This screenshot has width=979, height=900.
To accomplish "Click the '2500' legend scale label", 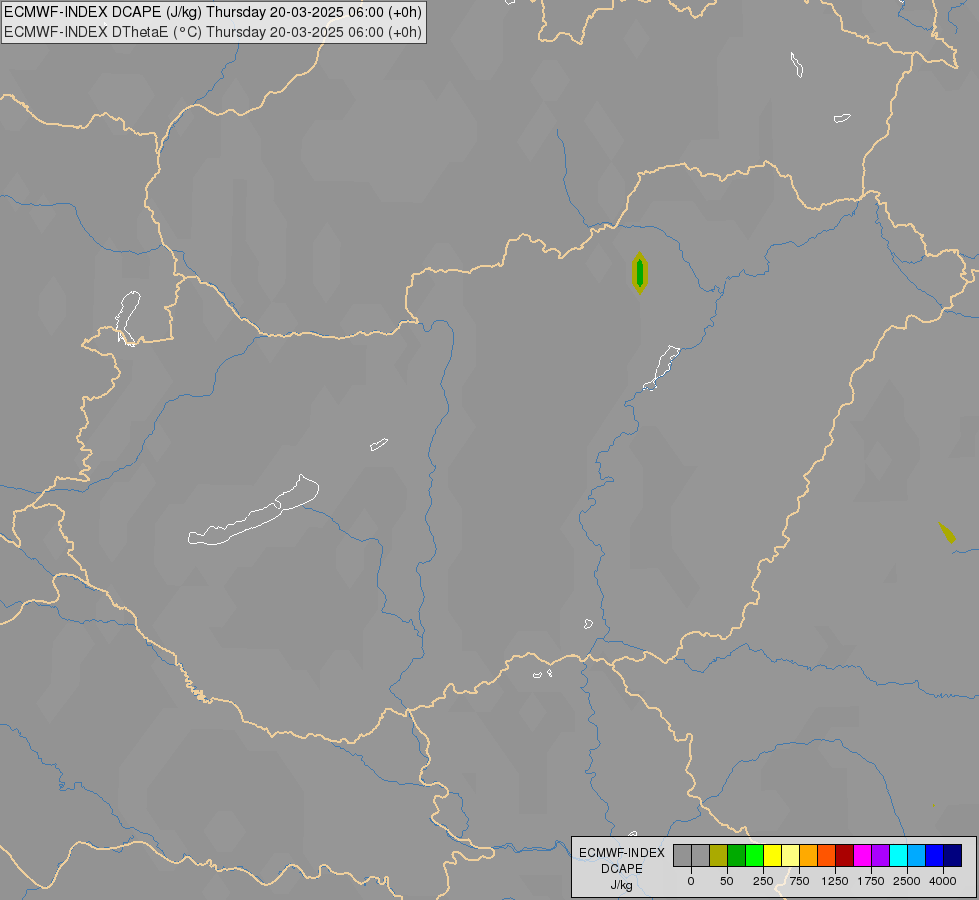I will [x=907, y=881].
